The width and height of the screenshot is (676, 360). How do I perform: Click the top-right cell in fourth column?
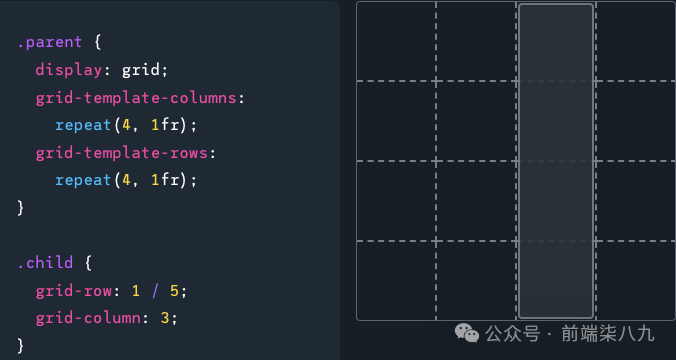[636, 41]
